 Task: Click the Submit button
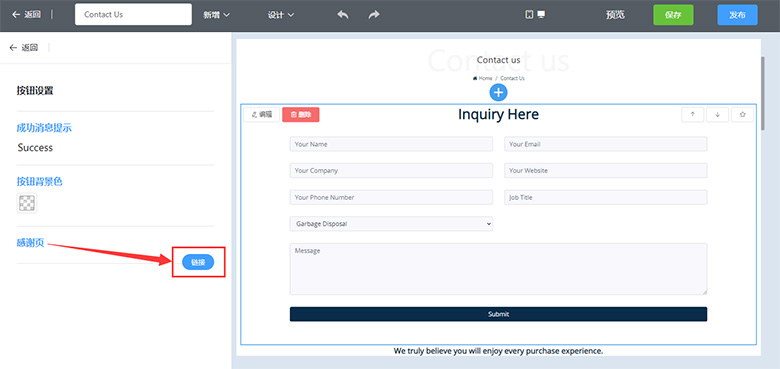[x=498, y=314]
